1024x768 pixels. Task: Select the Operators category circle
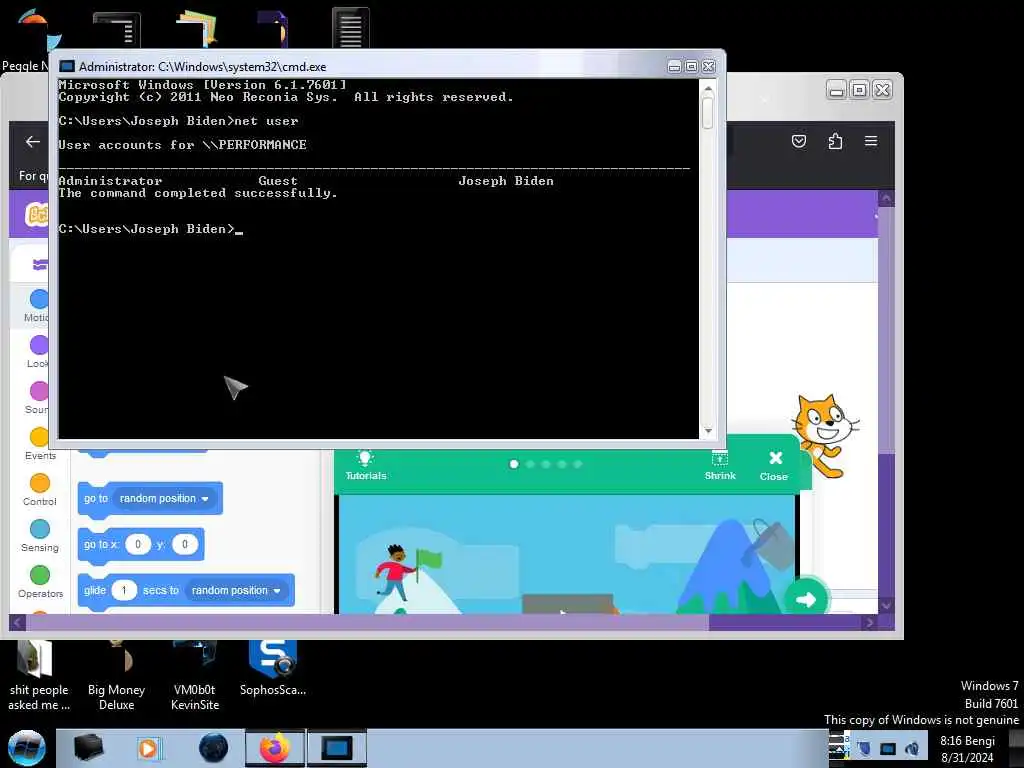click(x=39, y=575)
